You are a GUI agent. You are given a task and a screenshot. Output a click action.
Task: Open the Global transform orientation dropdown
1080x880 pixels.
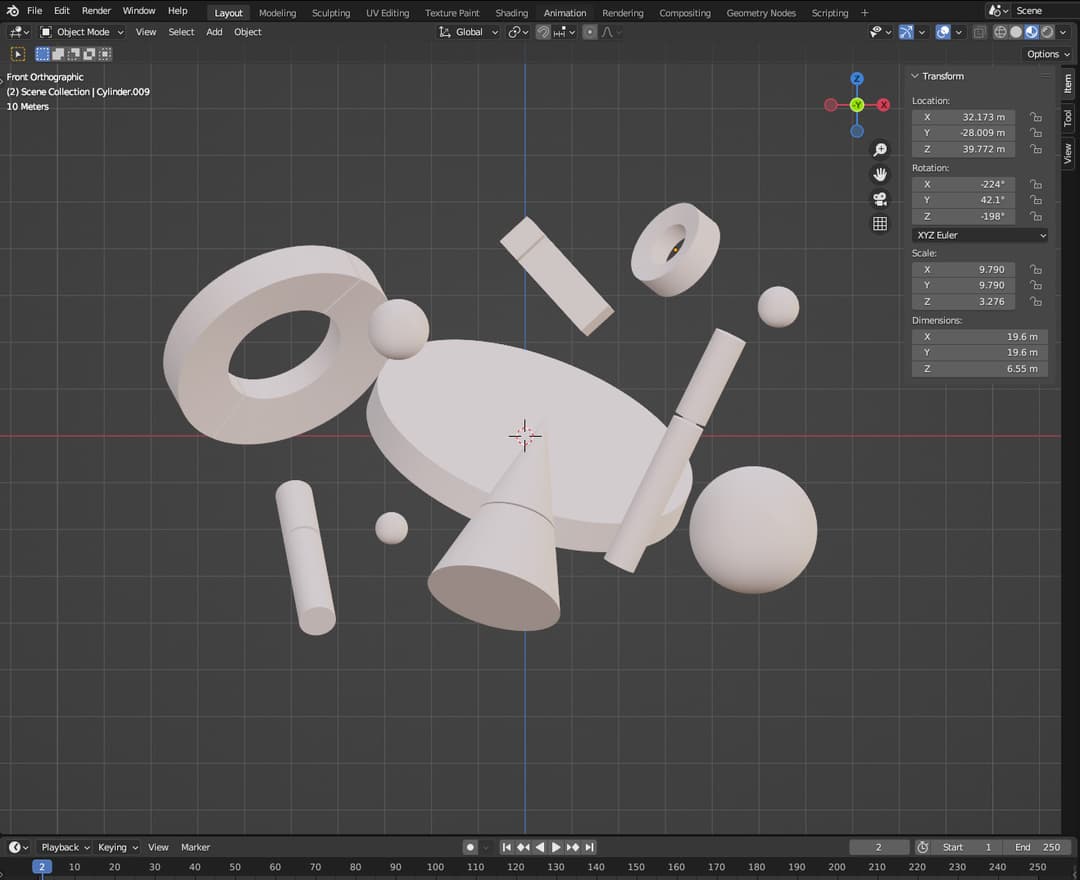(x=468, y=31)
